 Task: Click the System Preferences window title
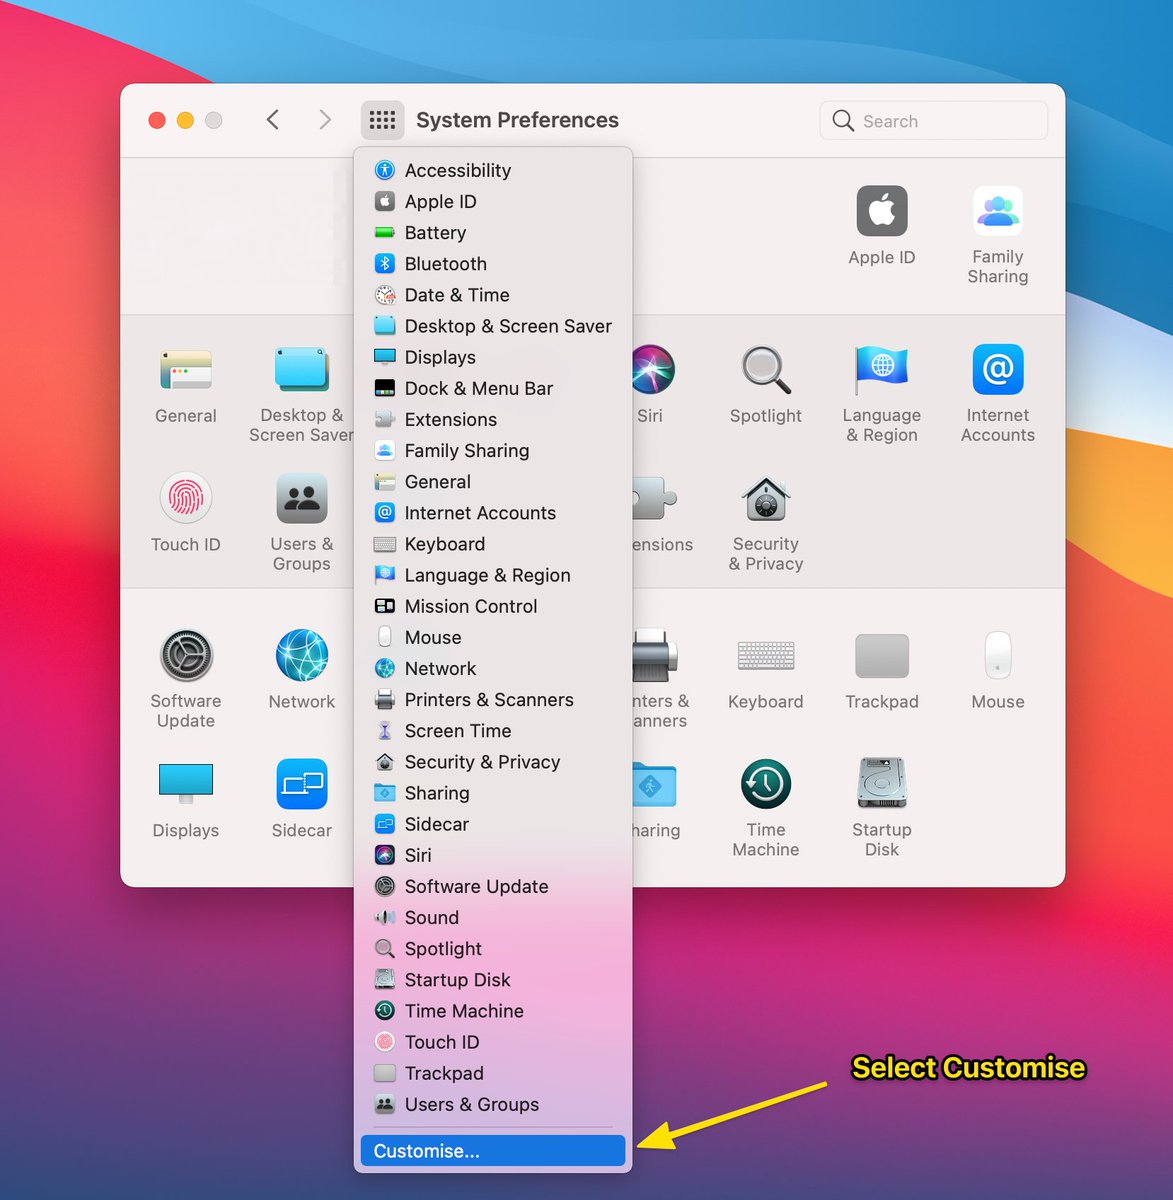coord(517,120)
